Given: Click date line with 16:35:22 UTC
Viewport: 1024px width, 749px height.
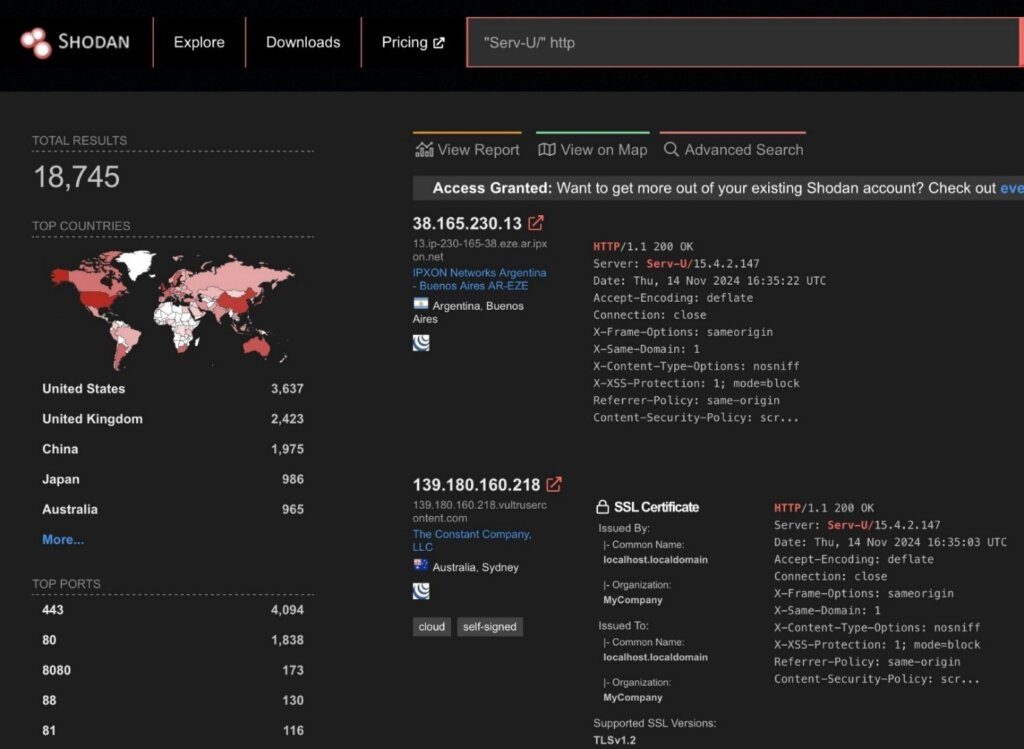Looking at the screenshot, I should pyautogui.click(x=709, y=281).
